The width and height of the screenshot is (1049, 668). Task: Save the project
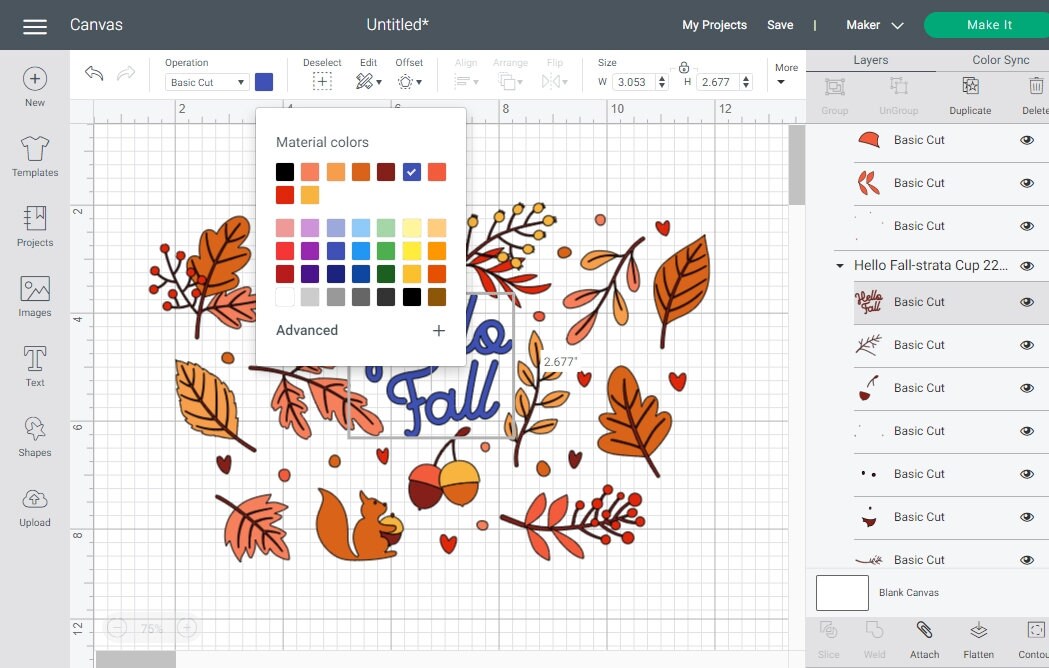[x=780, y=24]
